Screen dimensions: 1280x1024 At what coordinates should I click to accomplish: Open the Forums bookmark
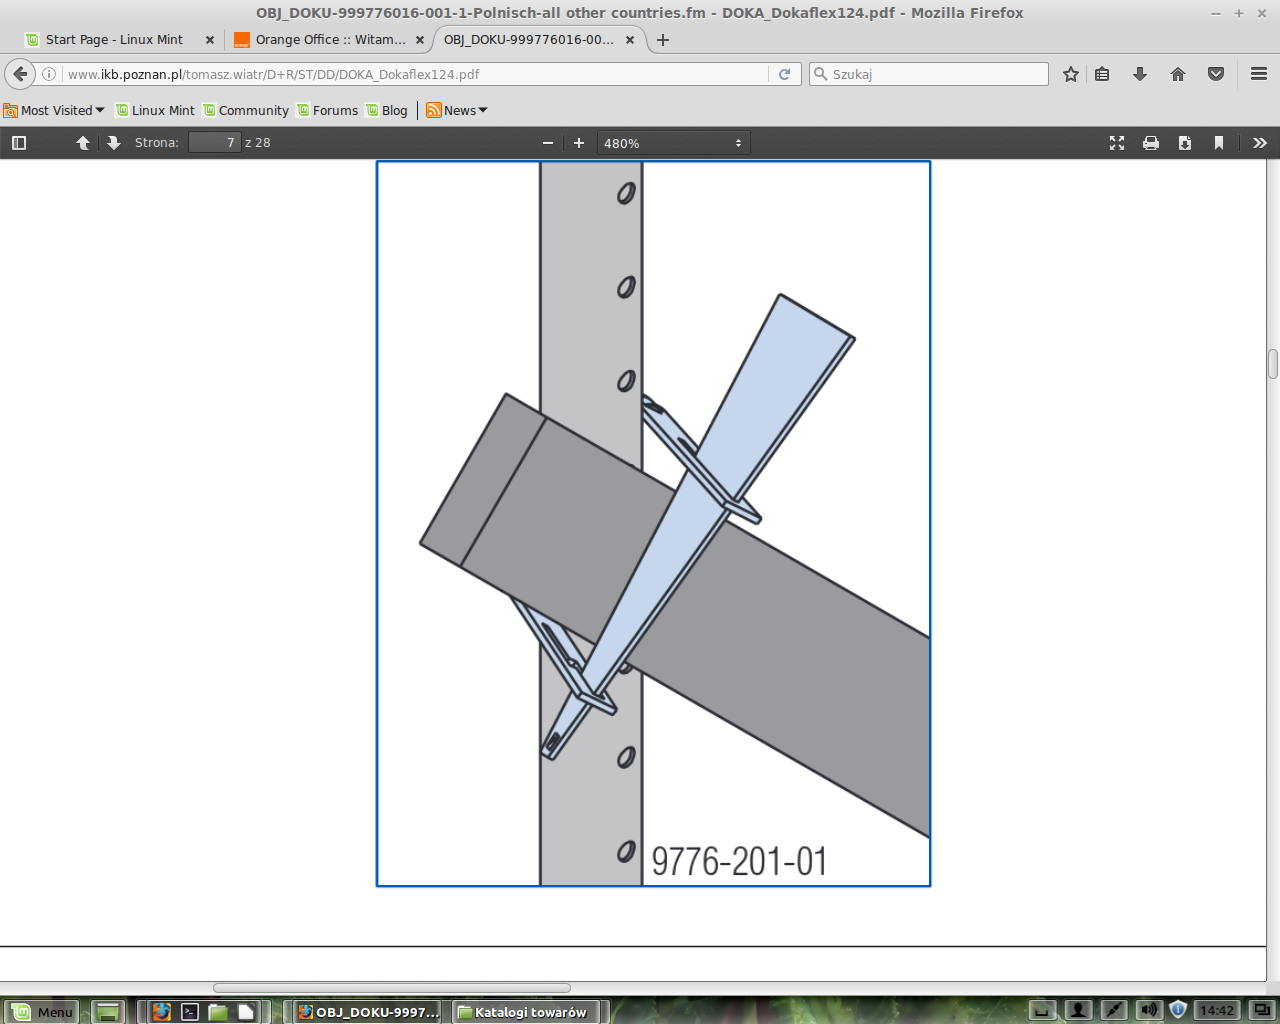(x=327, y=111)
